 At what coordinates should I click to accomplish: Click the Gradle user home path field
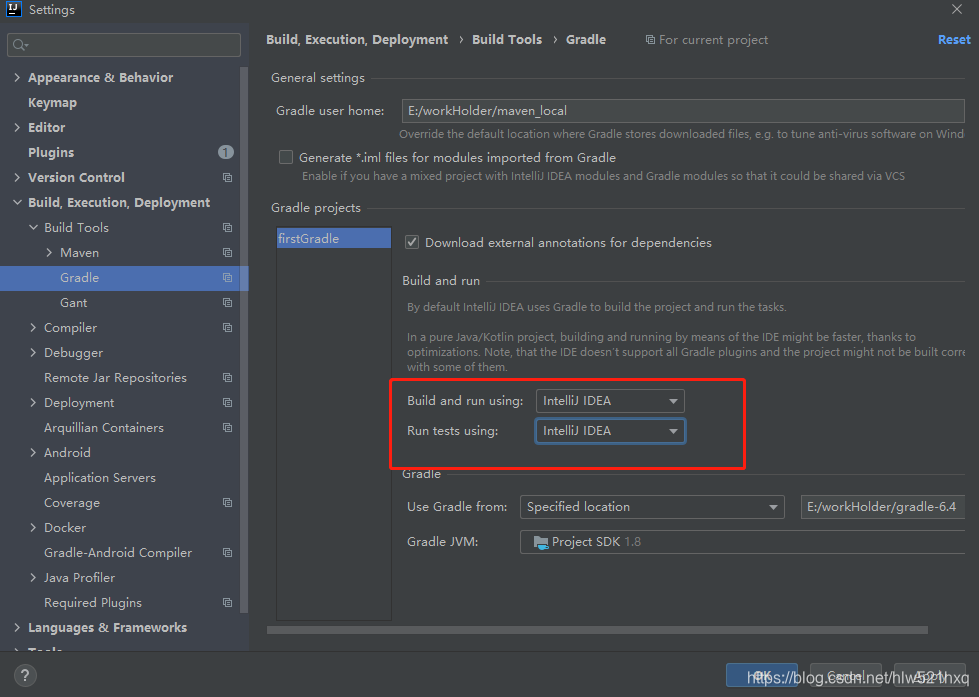683,111
